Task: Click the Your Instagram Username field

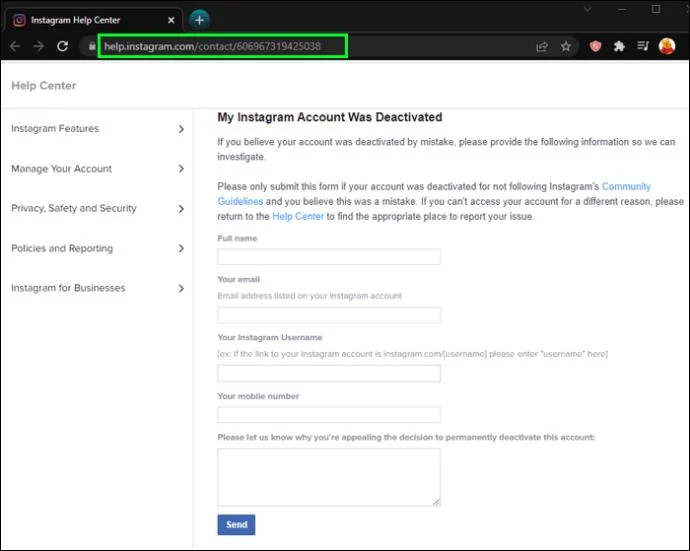Action: click(x=329, y=374)
